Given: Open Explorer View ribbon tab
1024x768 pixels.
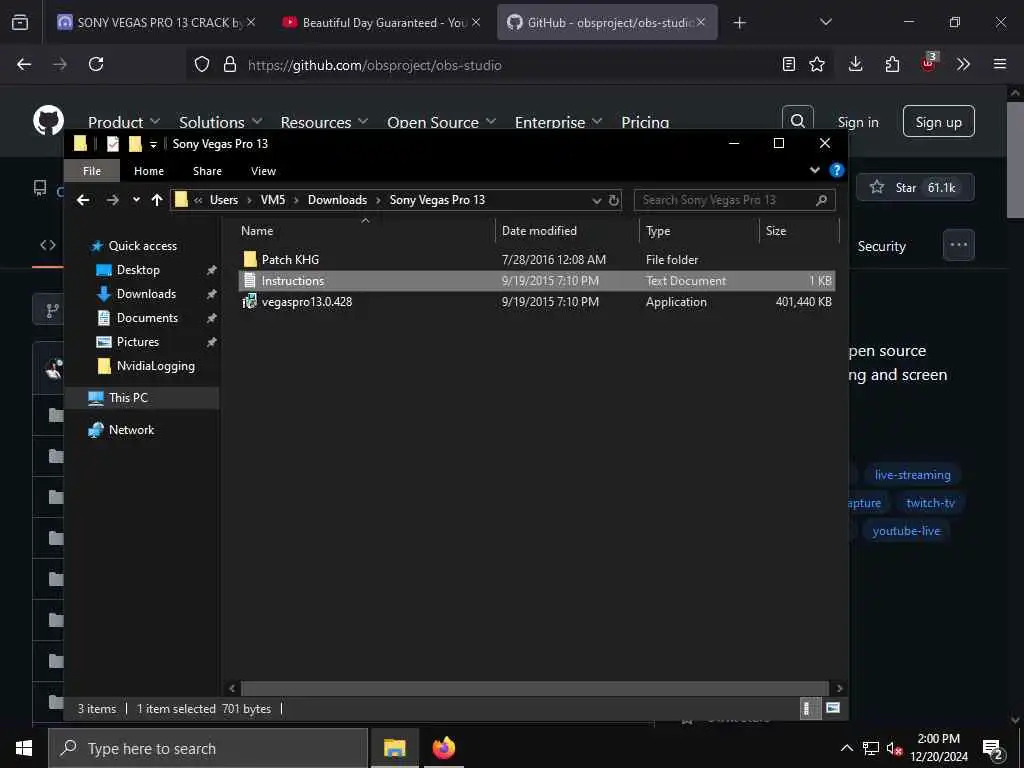Looking at the screenshot, I should pos(263,170).
